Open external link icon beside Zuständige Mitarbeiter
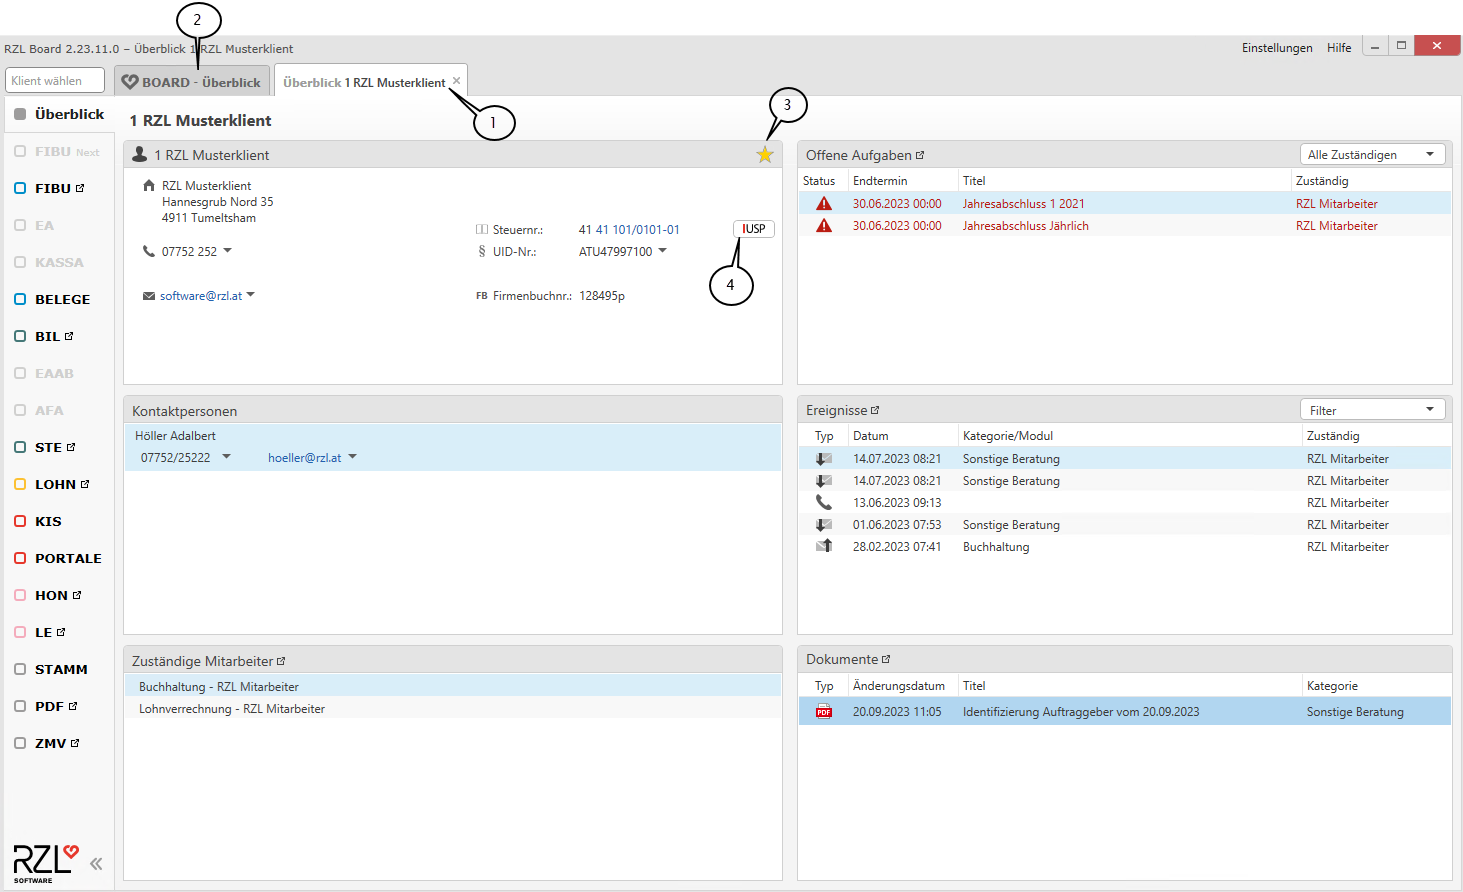1463x892 pixels. coord(281,661)
